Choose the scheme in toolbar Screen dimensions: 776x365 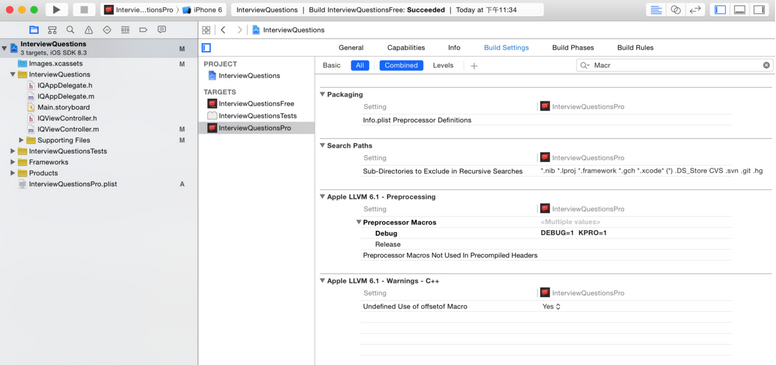tap(139, 10)
